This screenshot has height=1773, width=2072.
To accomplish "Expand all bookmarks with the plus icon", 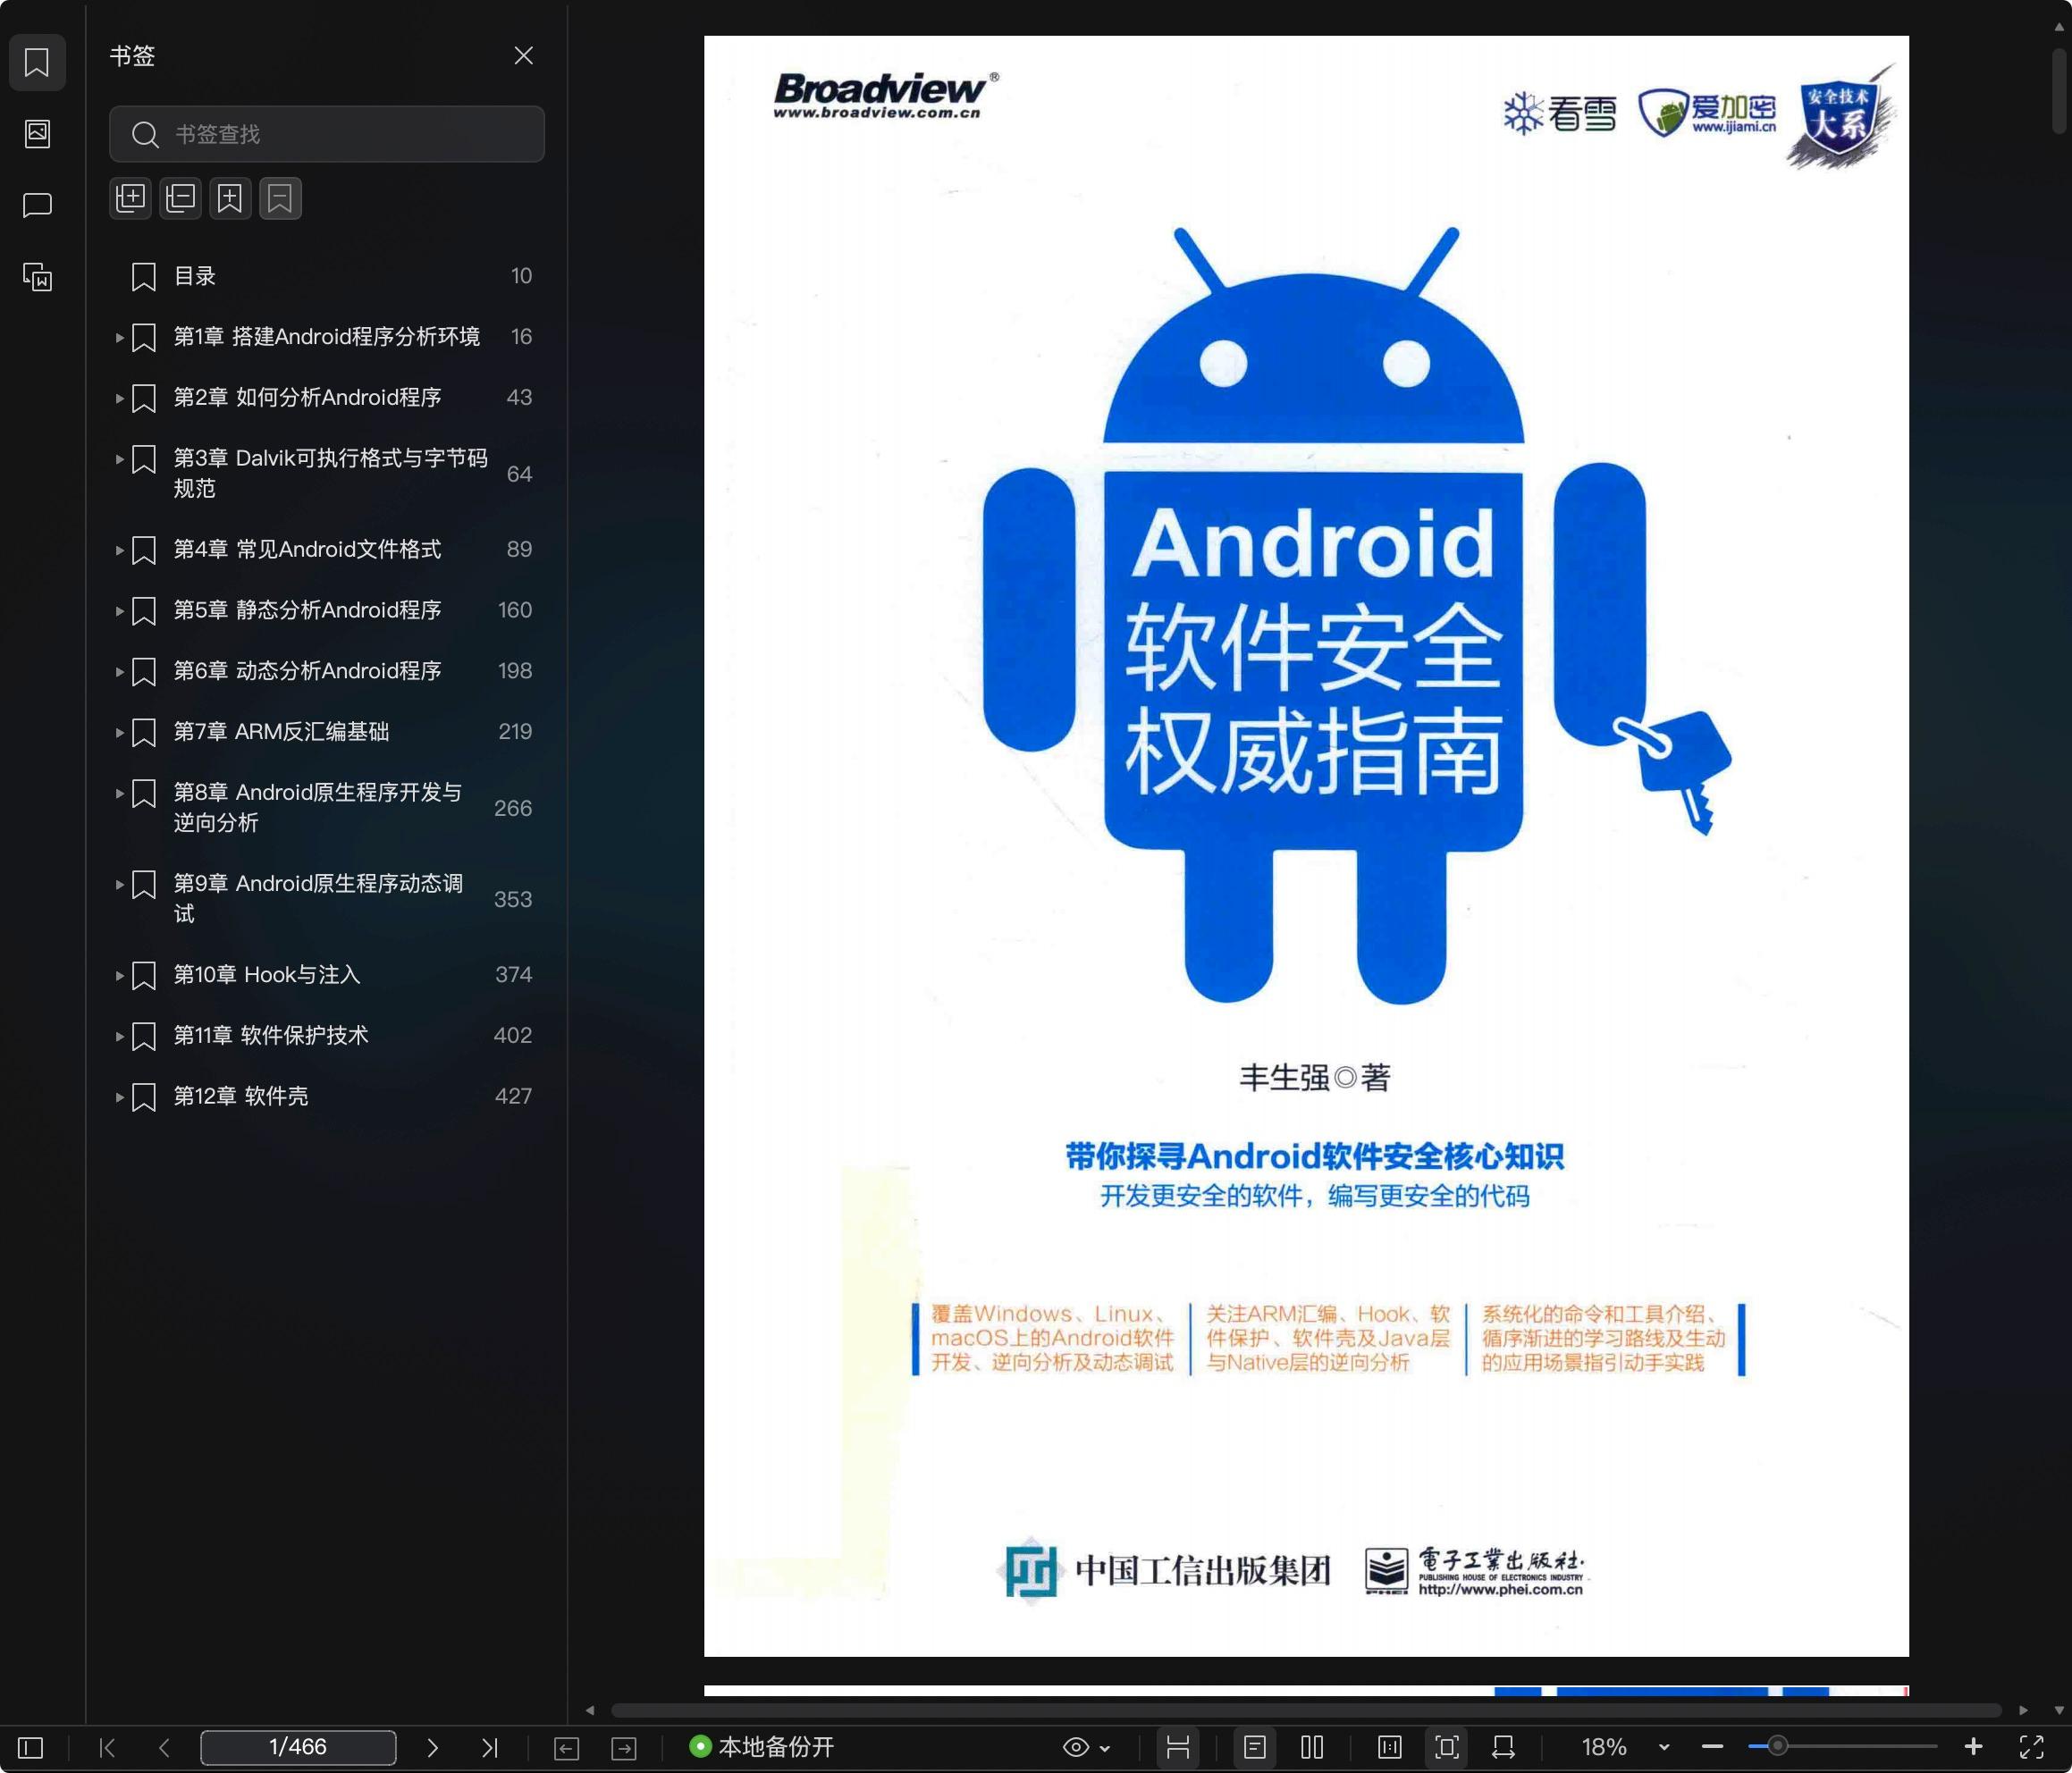I will pyautogui.click(x=130, y=198).
